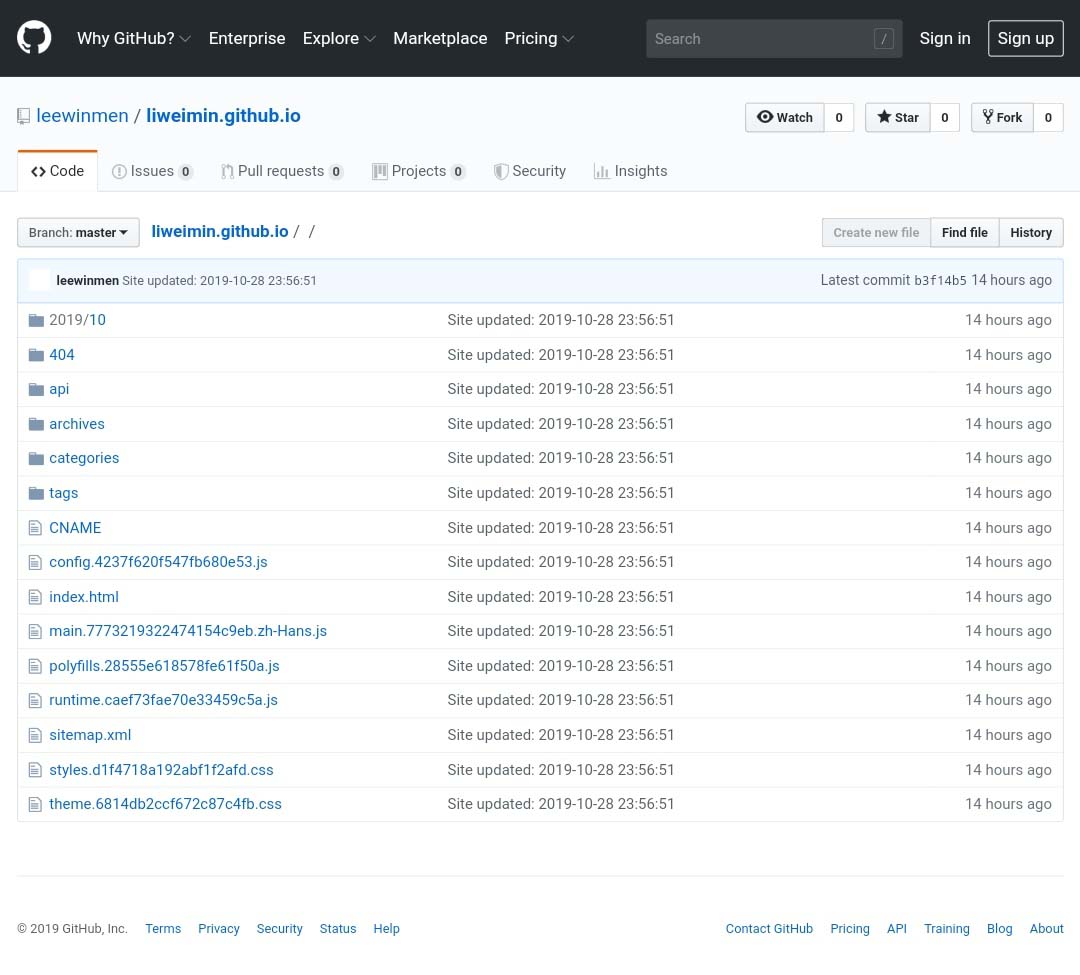
Task: Click the folder icon beside archives
Action: (x=36, y=424)
